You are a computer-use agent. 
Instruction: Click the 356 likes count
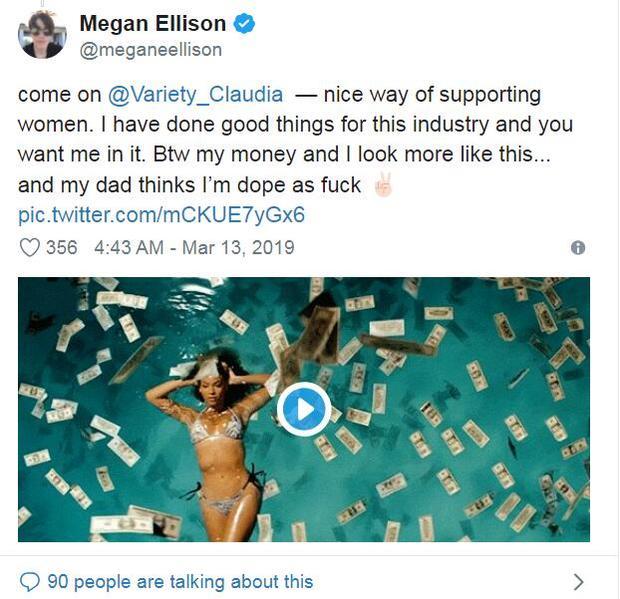[x=62, y=248]
